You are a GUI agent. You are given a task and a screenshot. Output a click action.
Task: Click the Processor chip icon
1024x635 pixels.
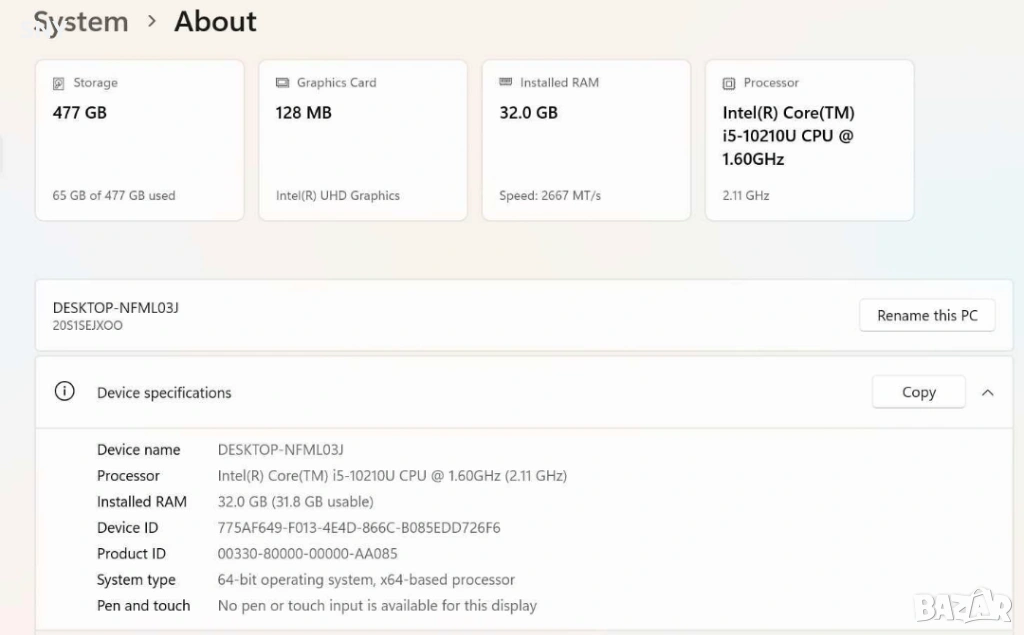coord(729,83)
